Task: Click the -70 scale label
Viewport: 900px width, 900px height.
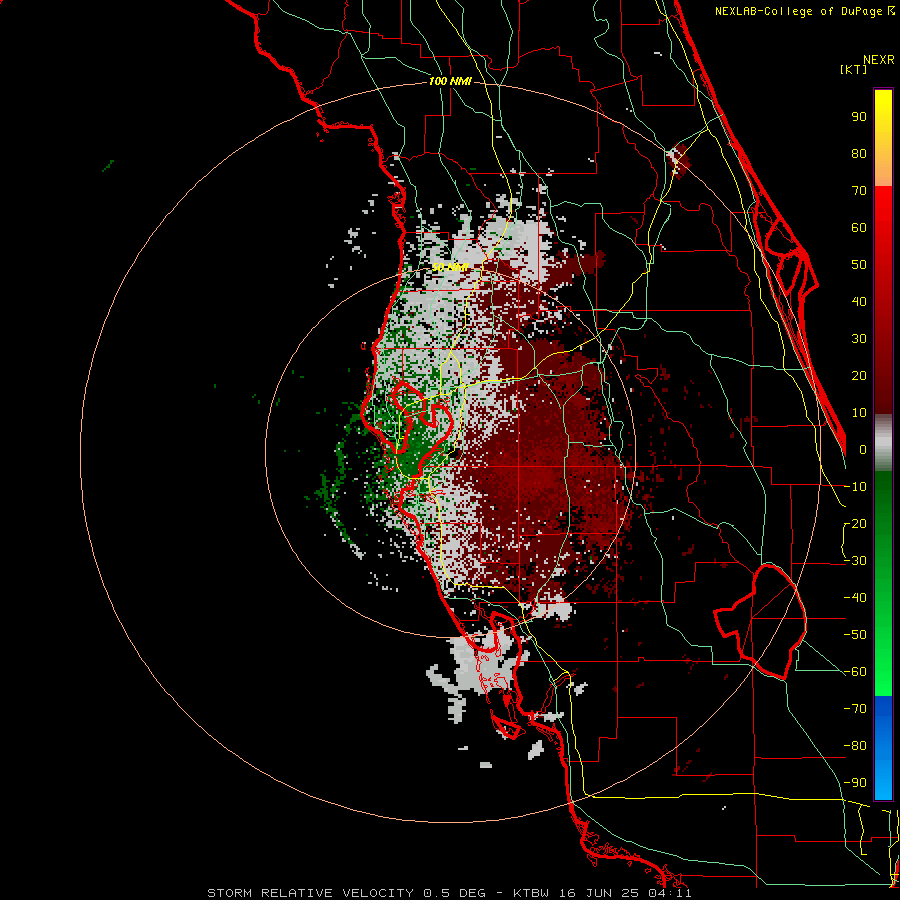Action: click(x=855, y=709)
